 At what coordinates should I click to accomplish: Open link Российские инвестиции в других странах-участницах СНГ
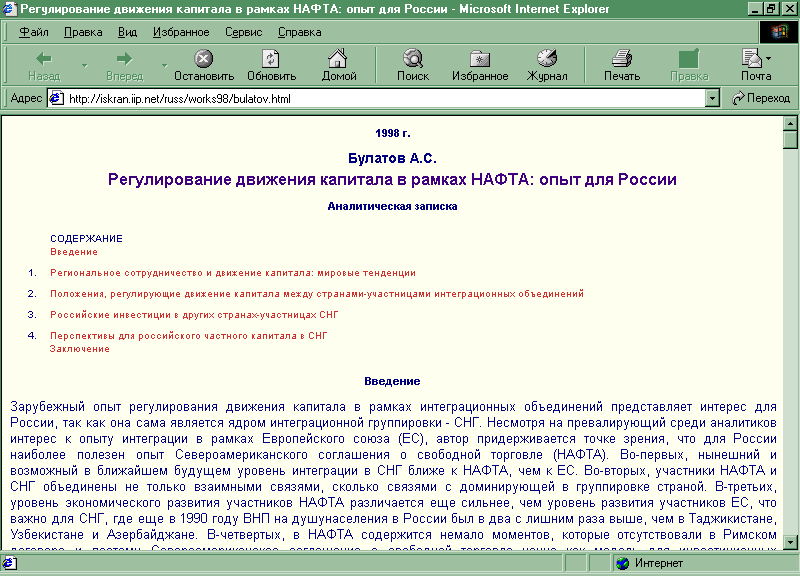click(188, 314)
